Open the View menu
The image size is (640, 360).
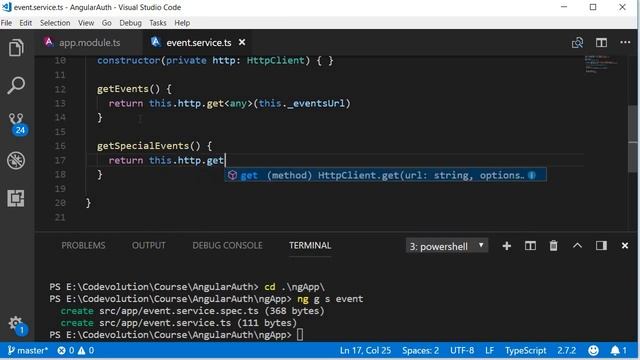(x=86, y=23)
